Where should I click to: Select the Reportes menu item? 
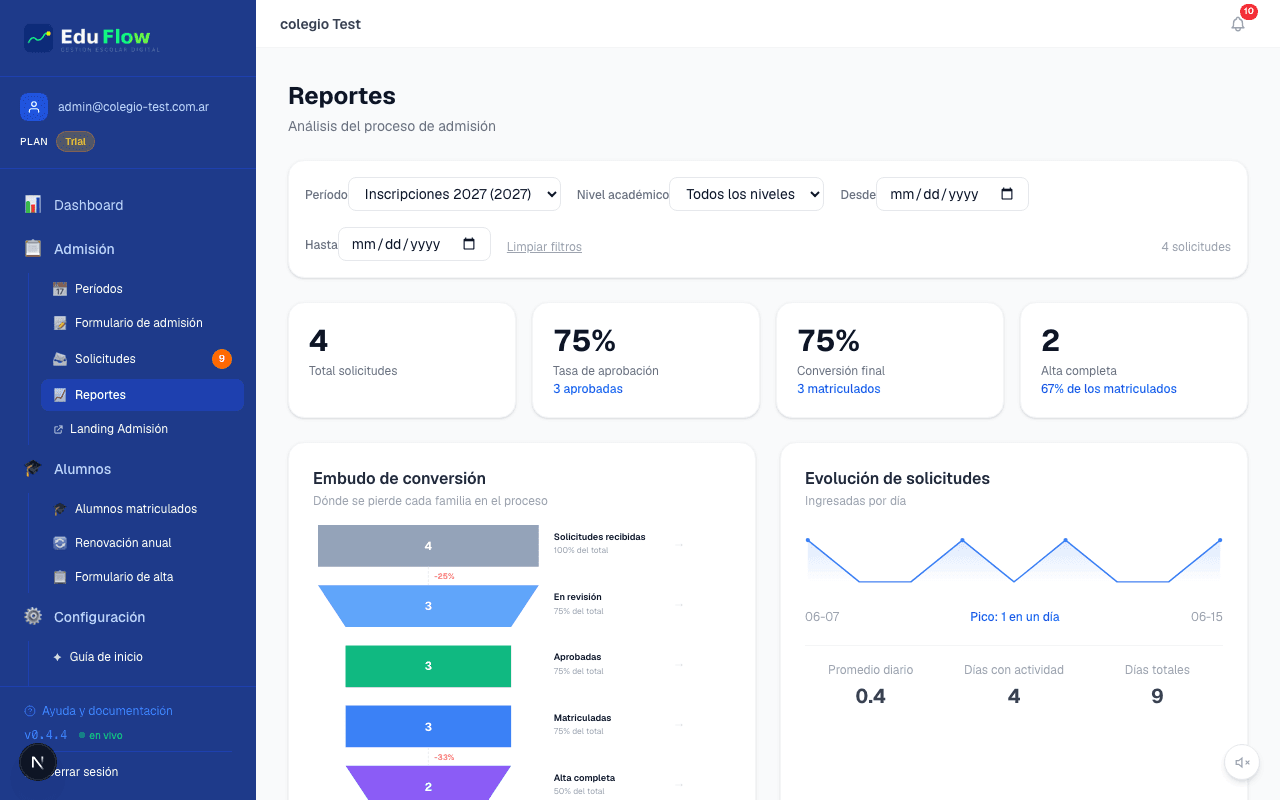click(142, 395)
